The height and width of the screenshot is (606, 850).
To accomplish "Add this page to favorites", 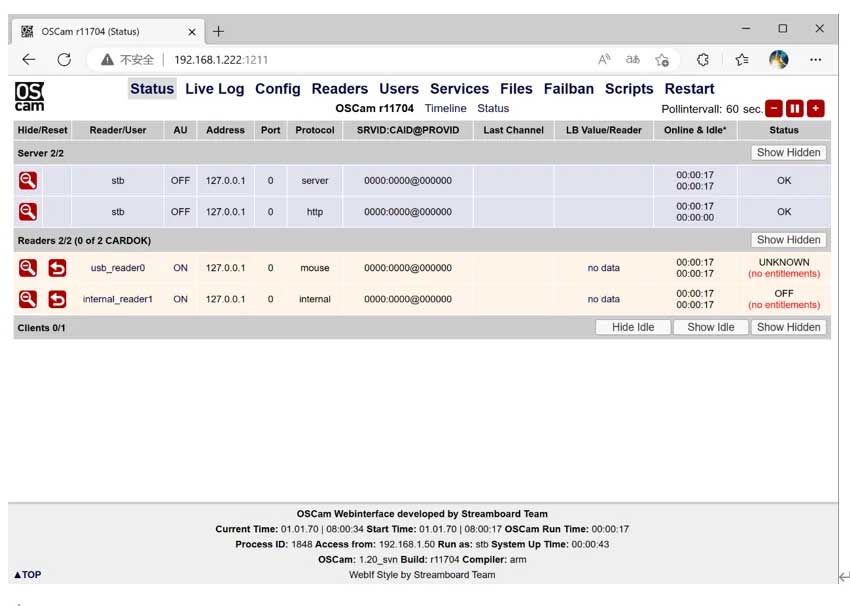I will tap(662, 60).
